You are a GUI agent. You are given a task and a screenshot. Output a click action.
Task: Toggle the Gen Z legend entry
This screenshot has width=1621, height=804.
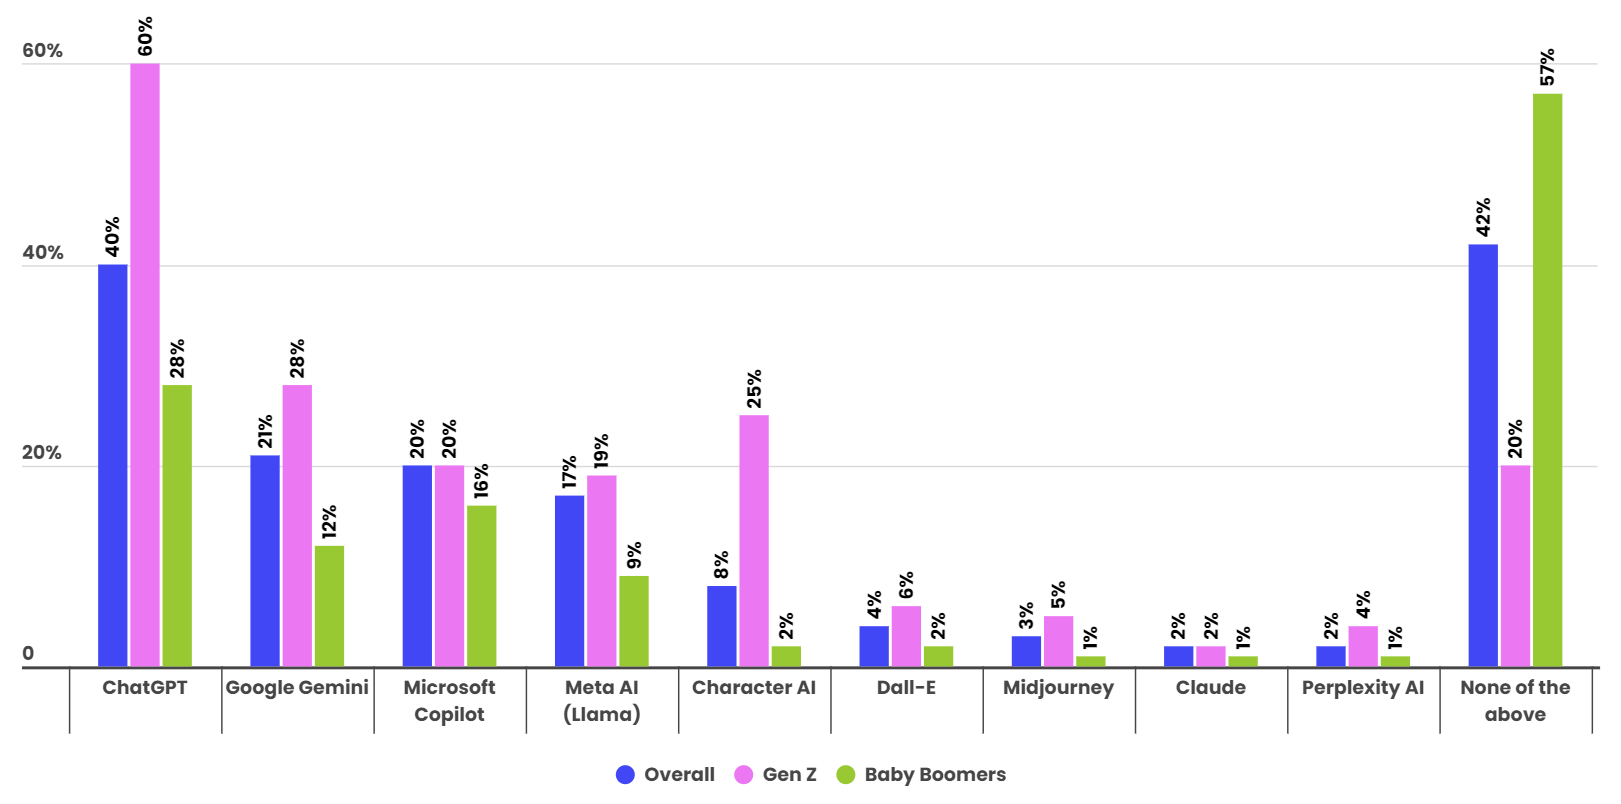click(x=776, y=774)
